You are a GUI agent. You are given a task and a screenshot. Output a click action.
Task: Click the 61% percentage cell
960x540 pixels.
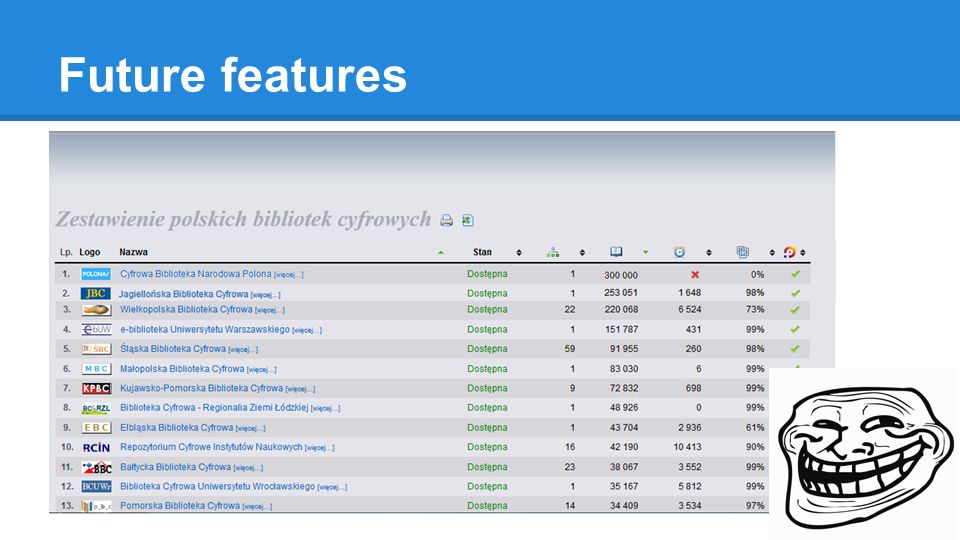[755, 427]
